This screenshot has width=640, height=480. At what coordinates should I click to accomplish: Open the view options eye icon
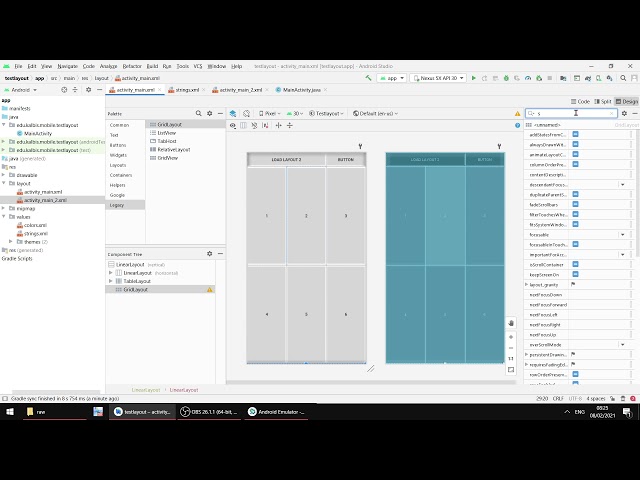tap(233, 125)
